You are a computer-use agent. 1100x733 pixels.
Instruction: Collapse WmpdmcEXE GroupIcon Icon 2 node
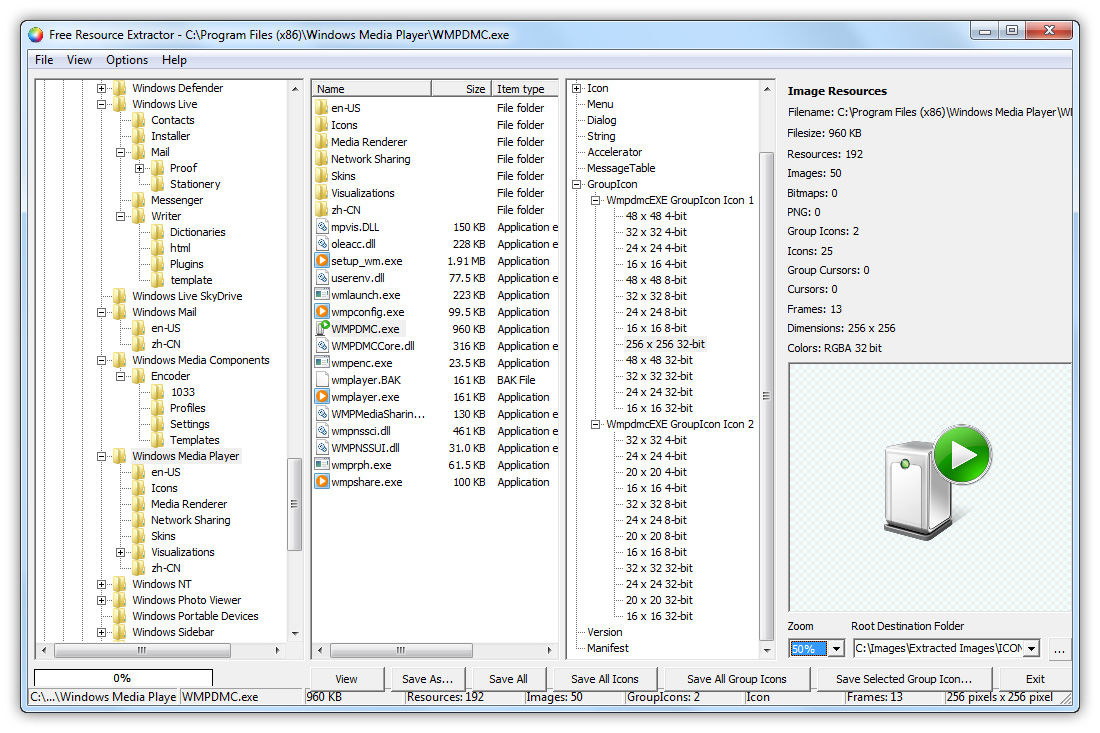click(x=596, y=424)
